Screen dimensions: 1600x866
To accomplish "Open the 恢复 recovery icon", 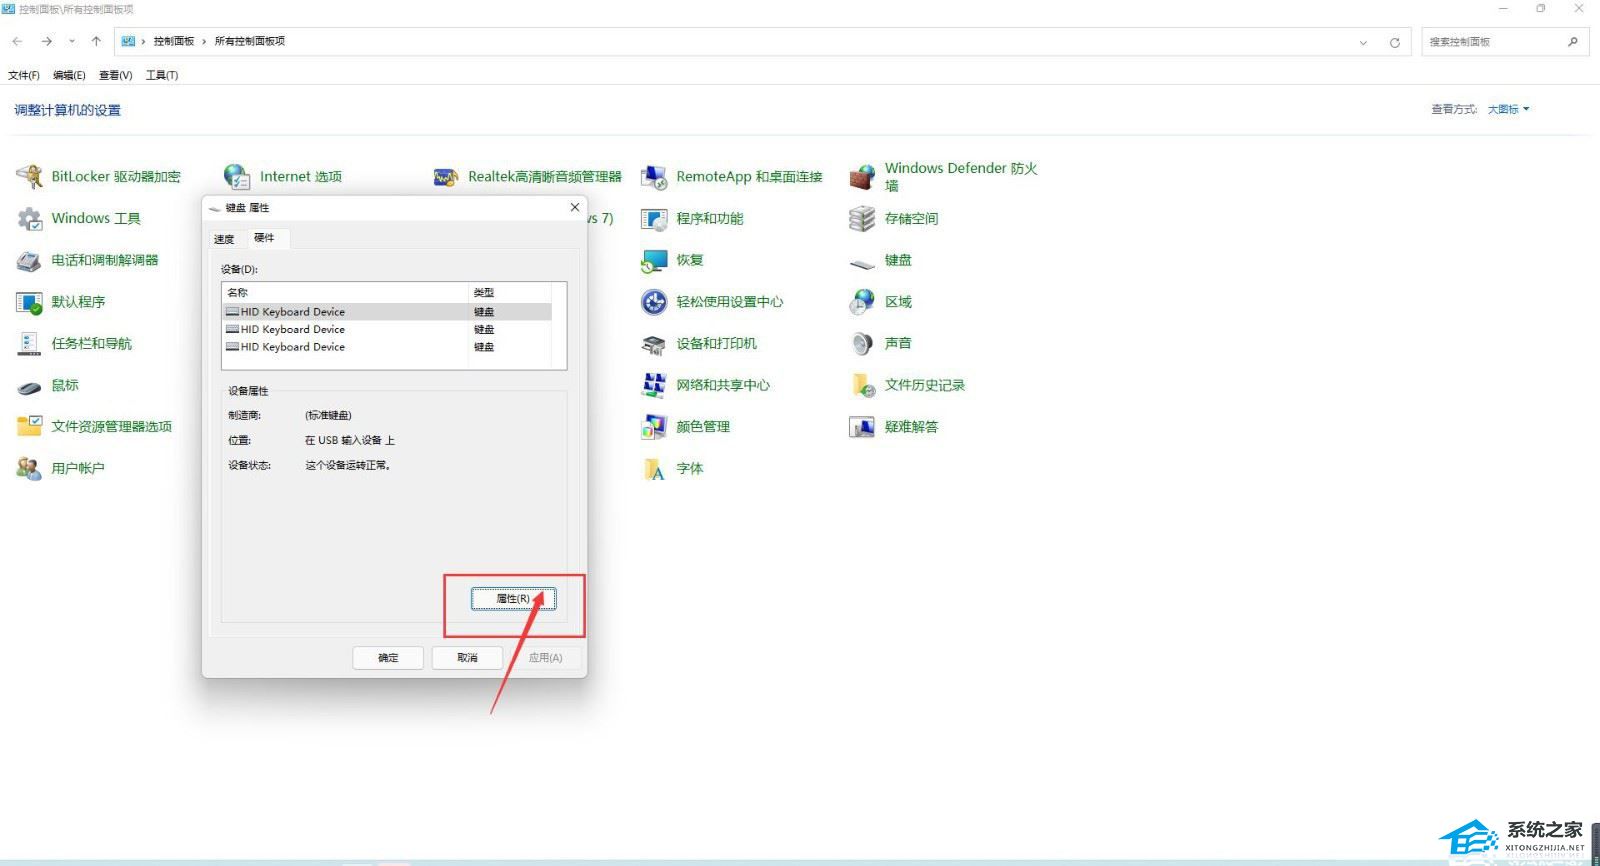I will [654, 261].
